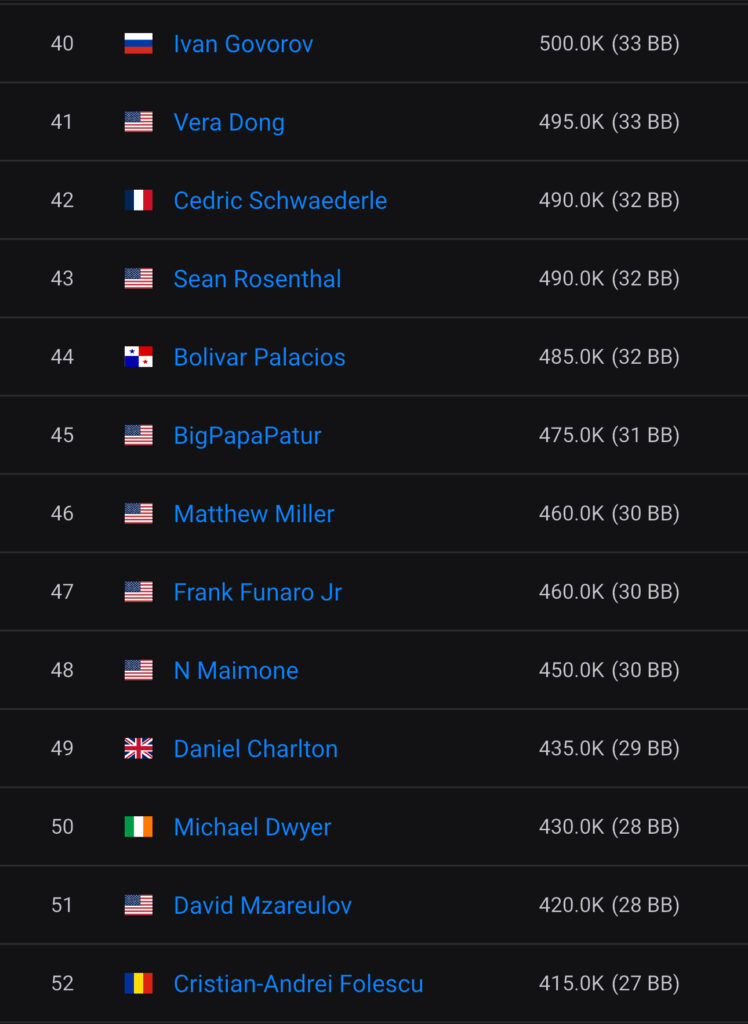Image resolution: width=748 pixels, height=1024 pixels.
Task: Click the US flag beside BigPapaPatur
Action: pos(138,435)
